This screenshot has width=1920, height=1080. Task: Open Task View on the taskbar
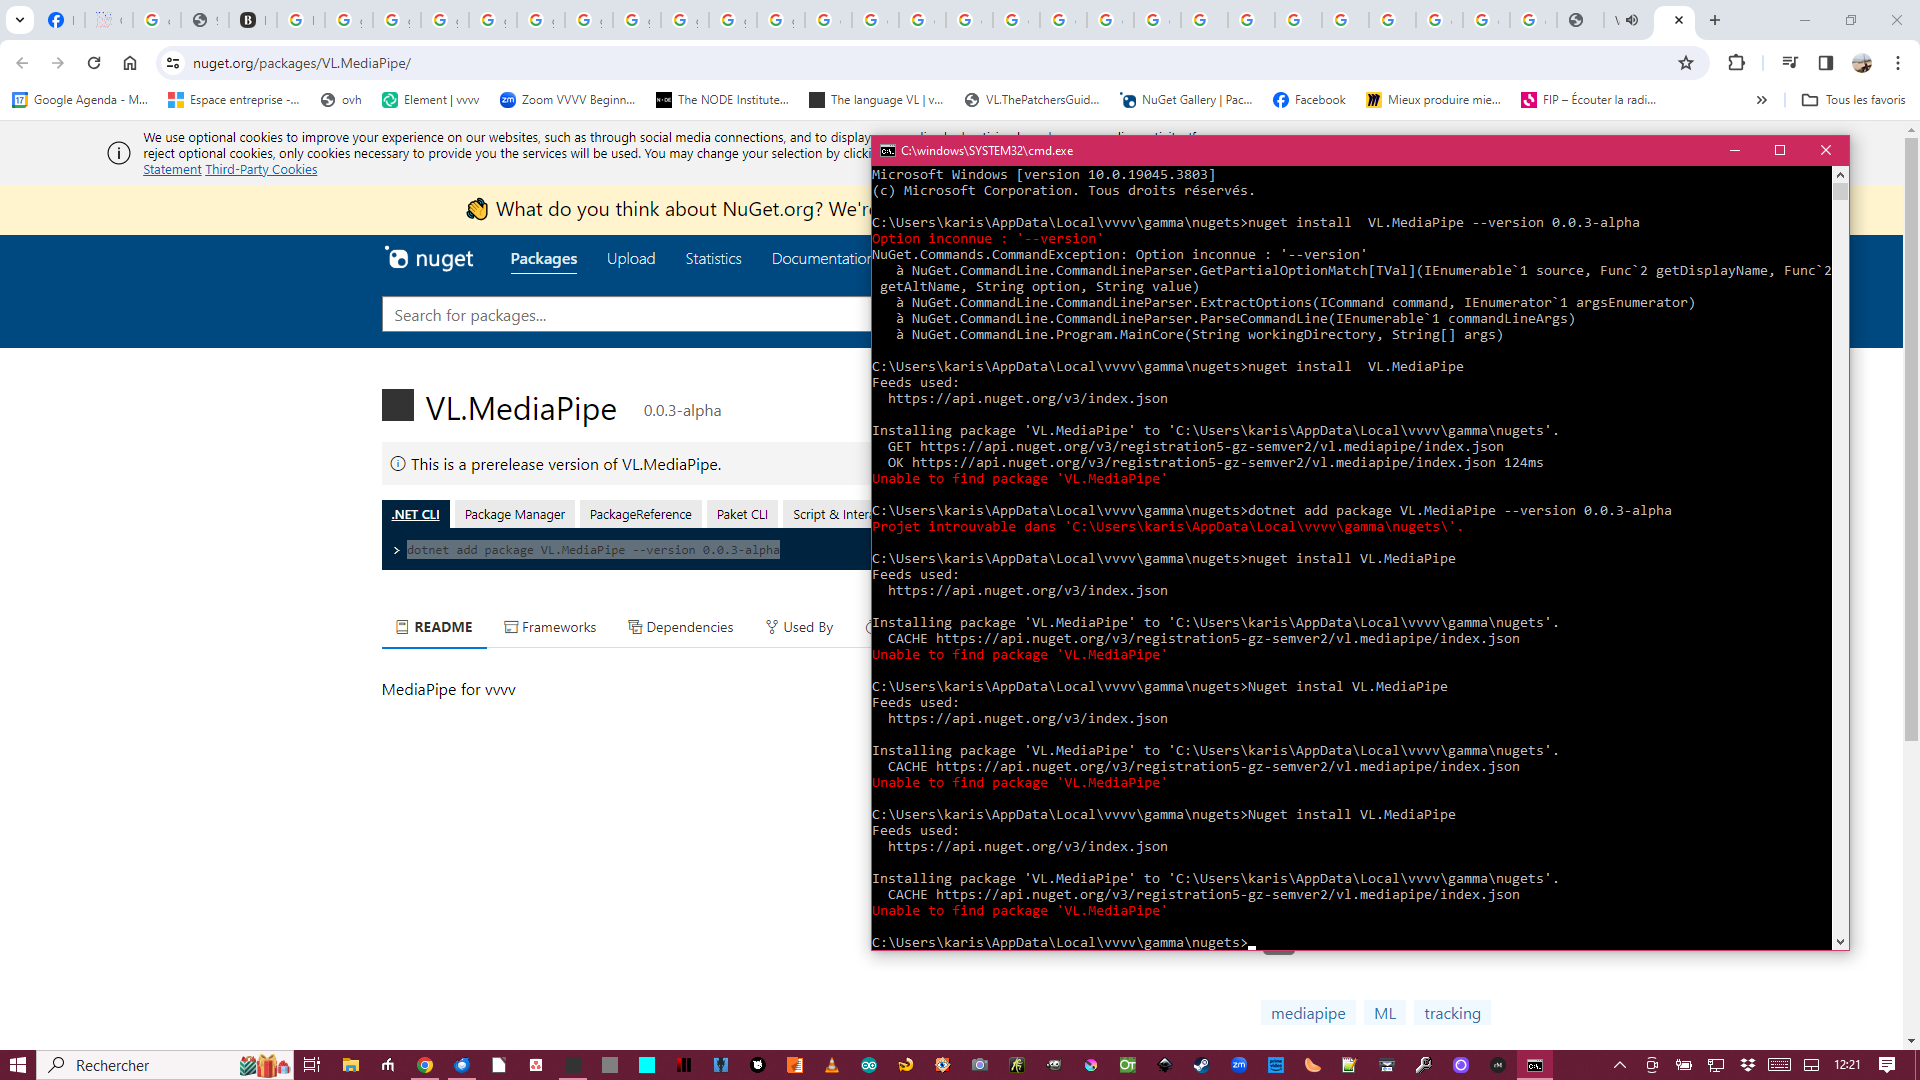(312, 1065)
